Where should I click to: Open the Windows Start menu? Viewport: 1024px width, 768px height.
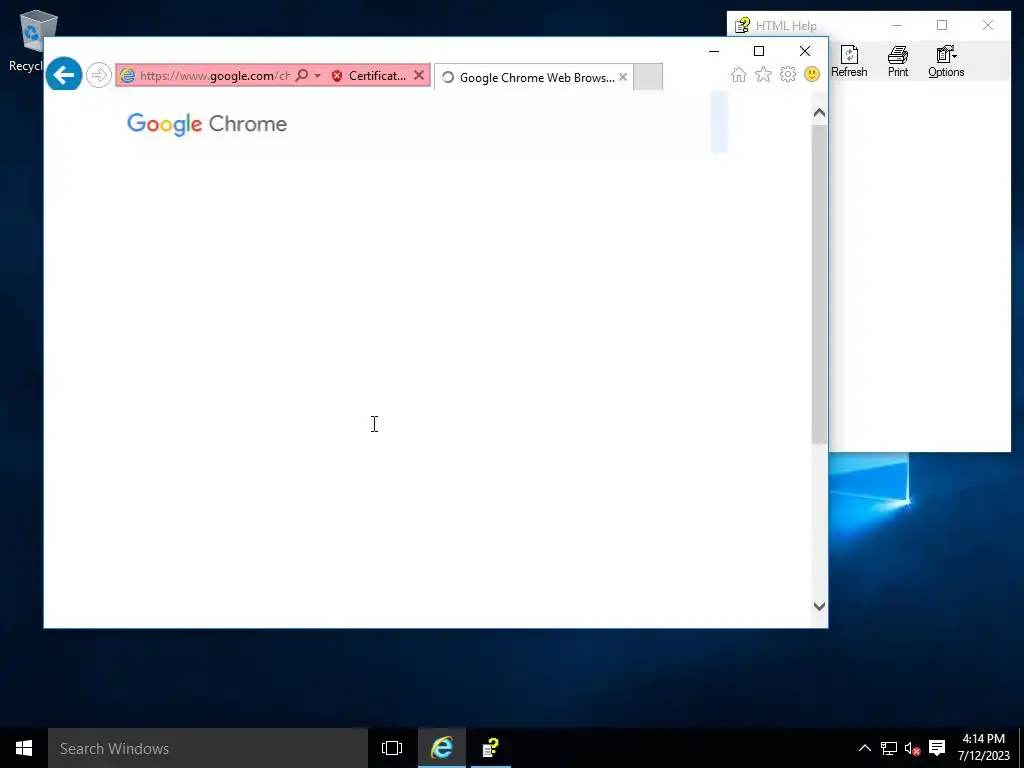(x=24, y=748)
